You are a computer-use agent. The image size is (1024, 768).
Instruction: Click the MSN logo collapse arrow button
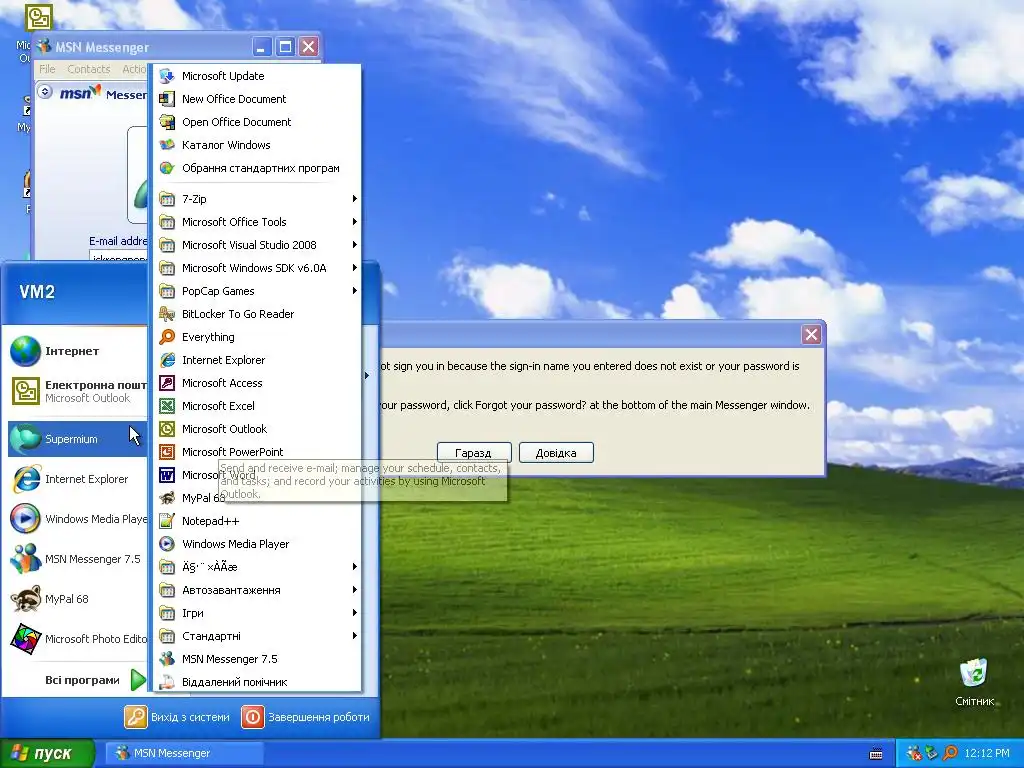click(x=45, y=92)
